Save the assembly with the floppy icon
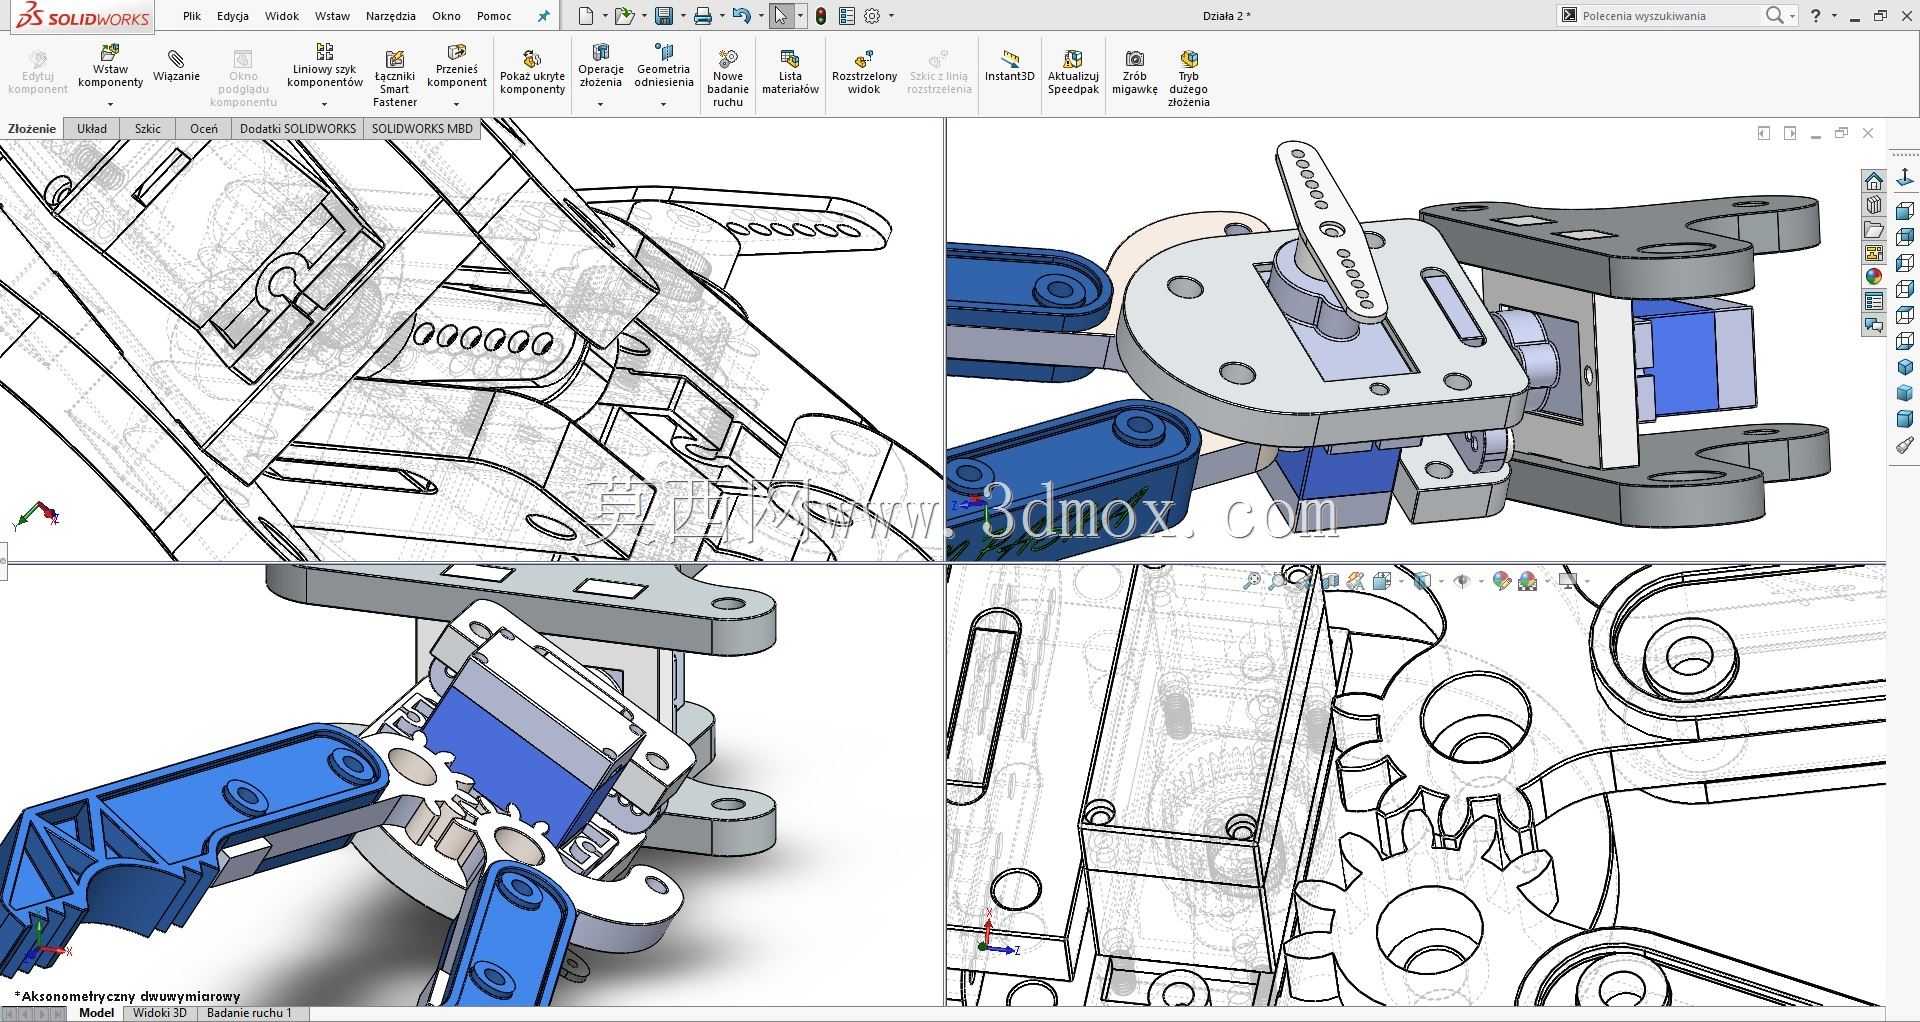Screen dimensions: 1920x1022 (664, 16)
